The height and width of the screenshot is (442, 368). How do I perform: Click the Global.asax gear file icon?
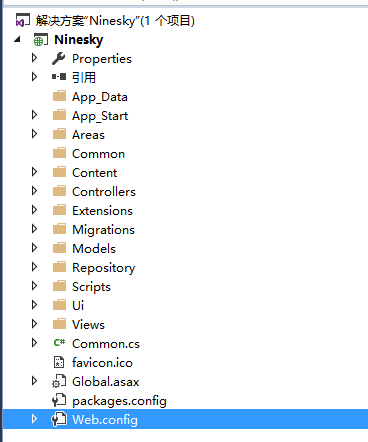[59, 381]
